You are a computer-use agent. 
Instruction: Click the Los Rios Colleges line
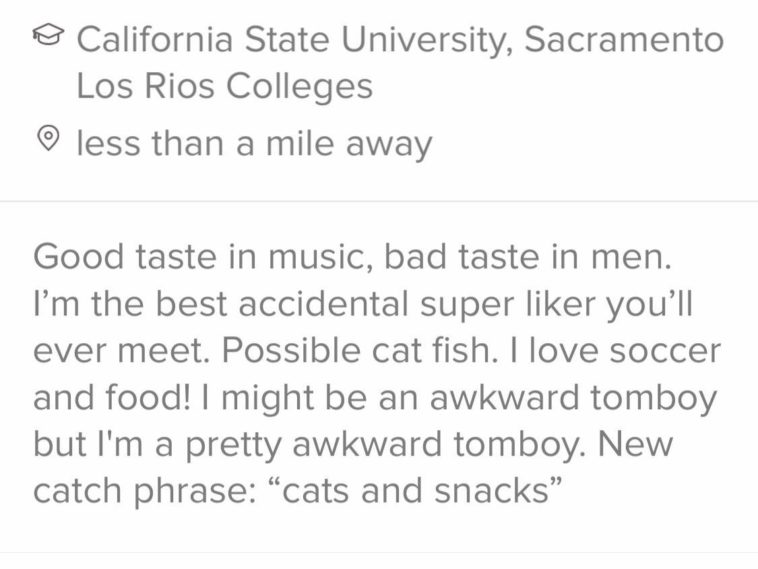[x=224, y=86]
